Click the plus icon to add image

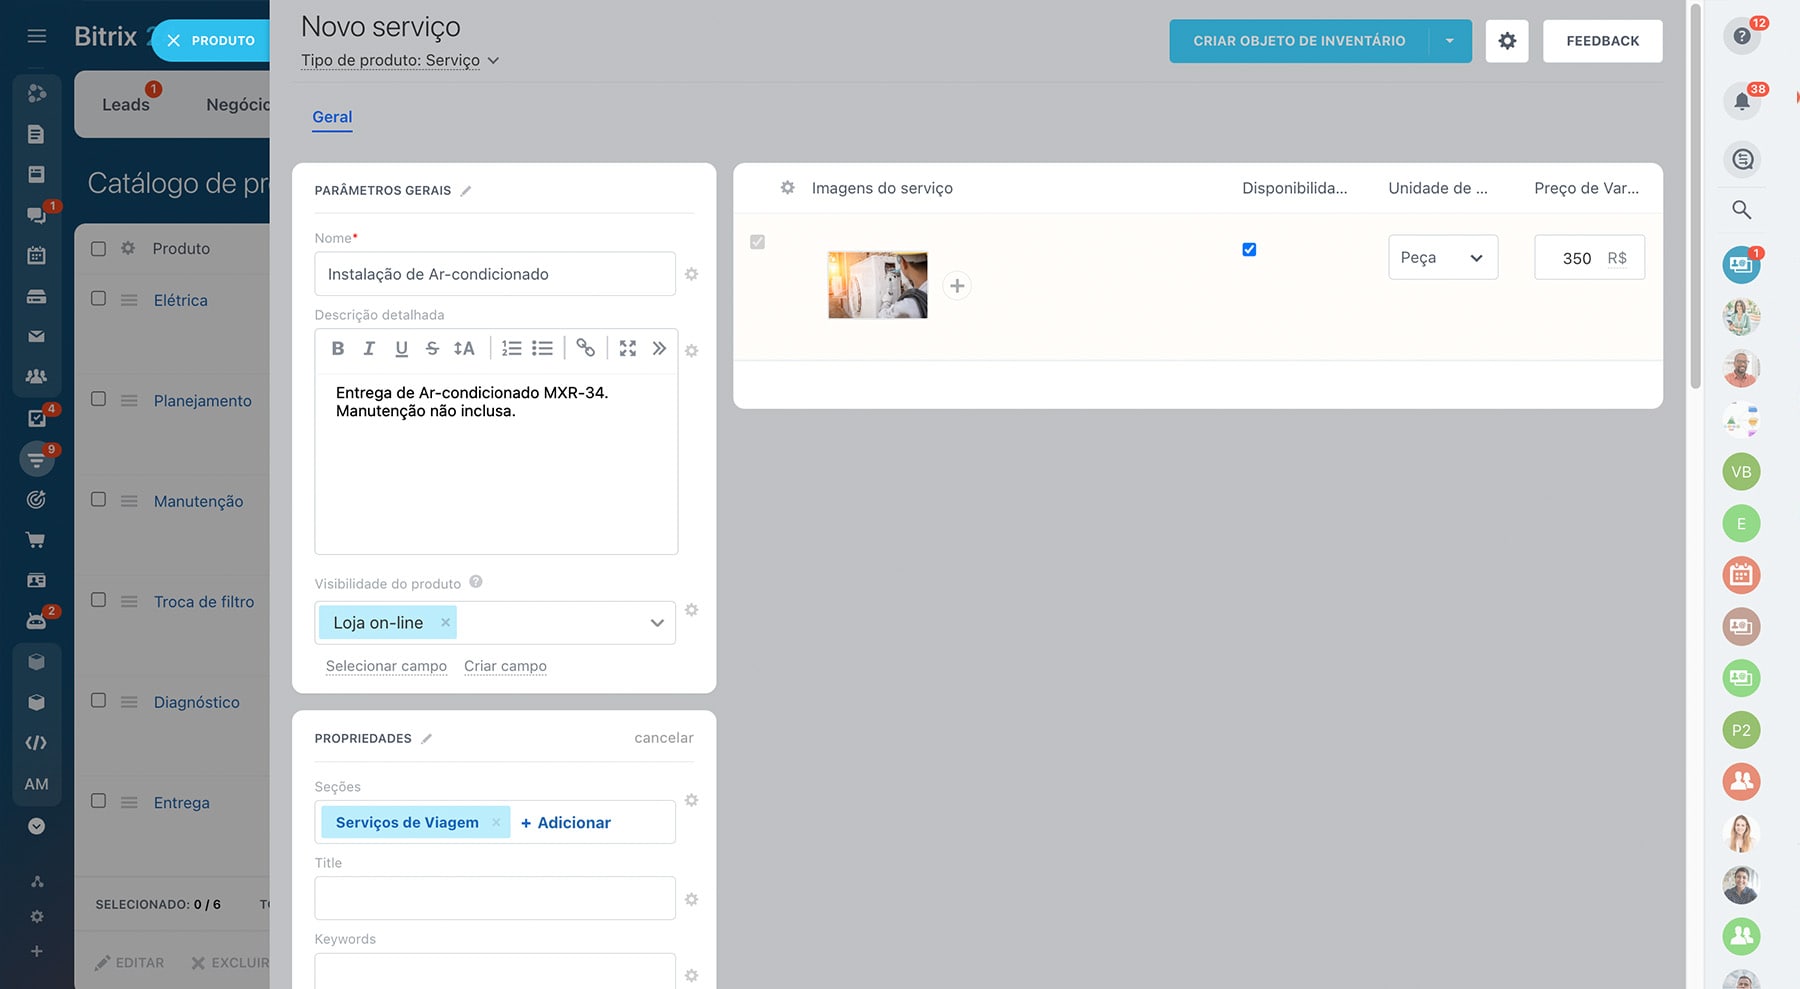pyautogui.click(x=957, y=286)
